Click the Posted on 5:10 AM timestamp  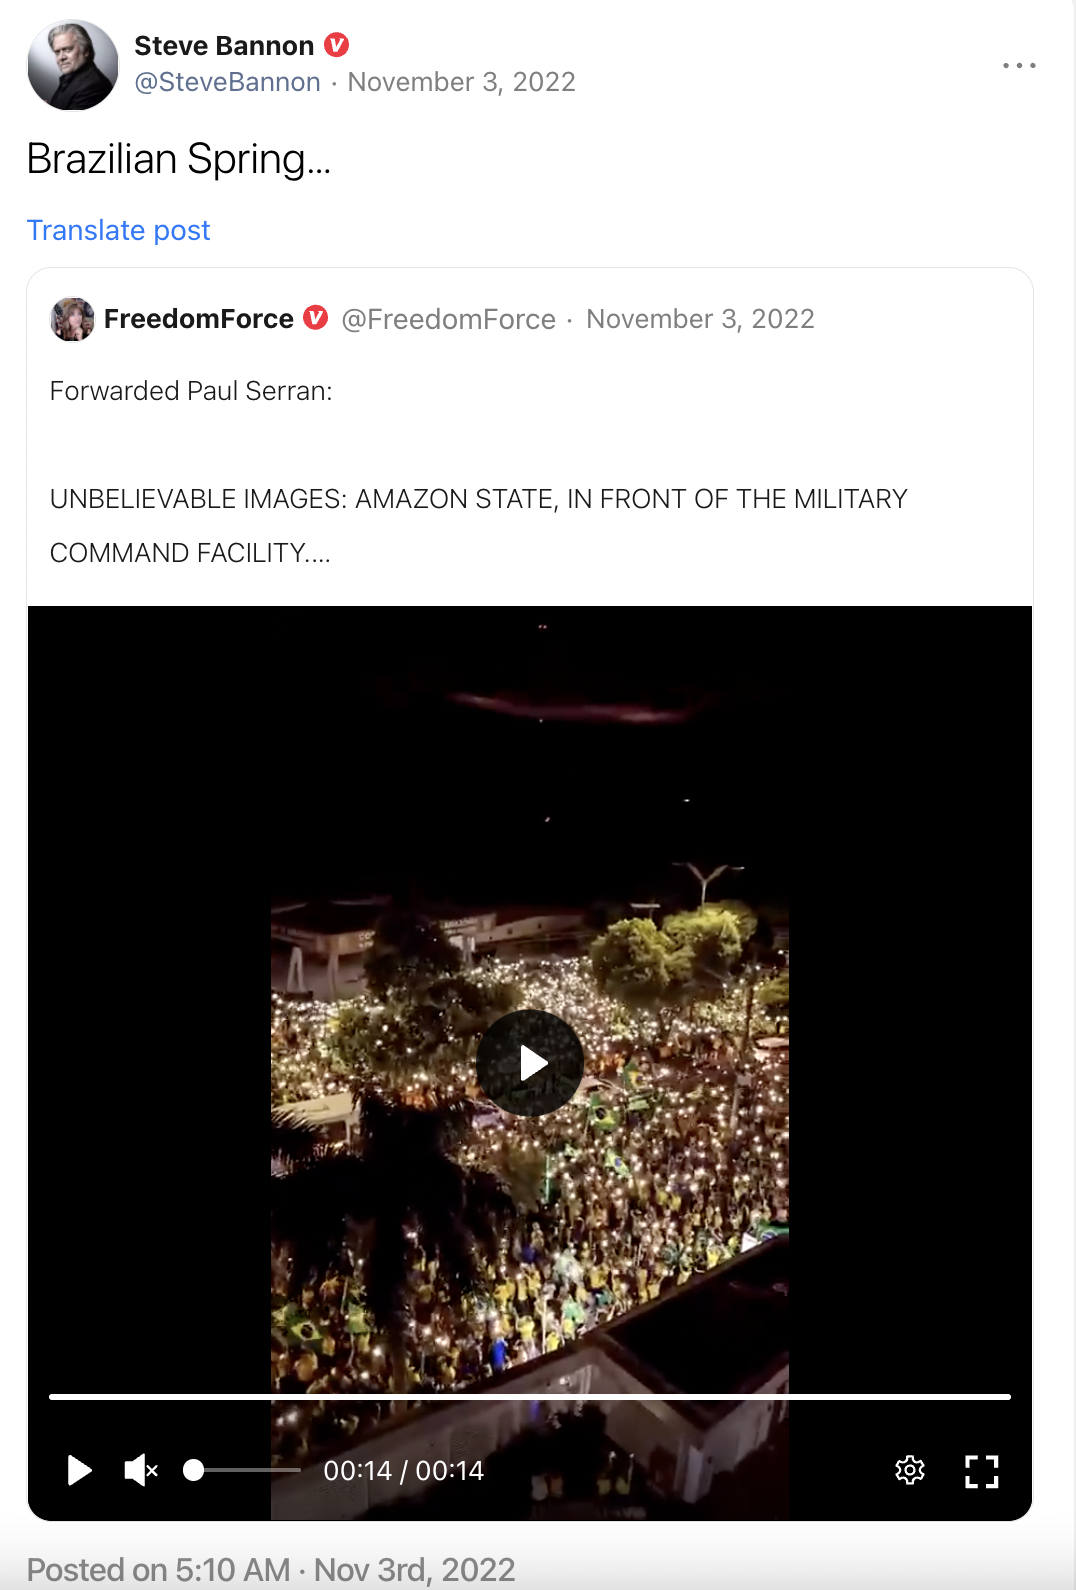[271, 1569]
